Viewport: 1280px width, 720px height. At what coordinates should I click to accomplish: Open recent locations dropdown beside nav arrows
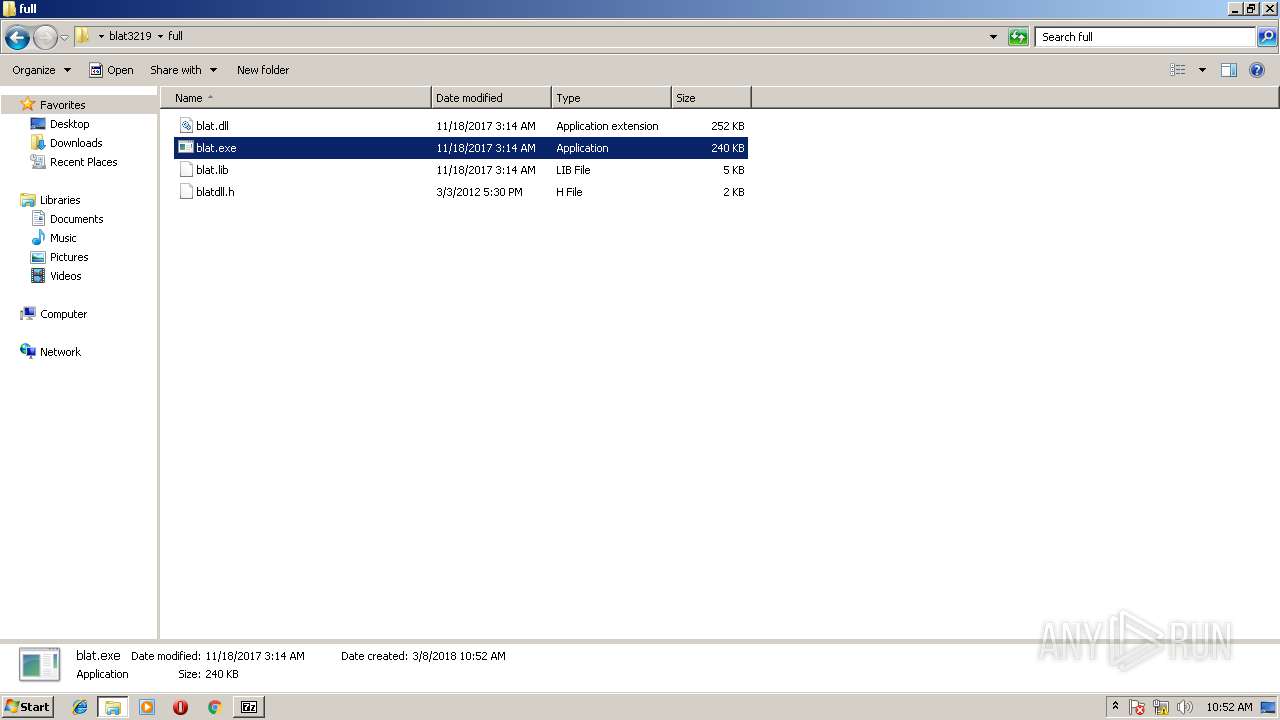65,38
